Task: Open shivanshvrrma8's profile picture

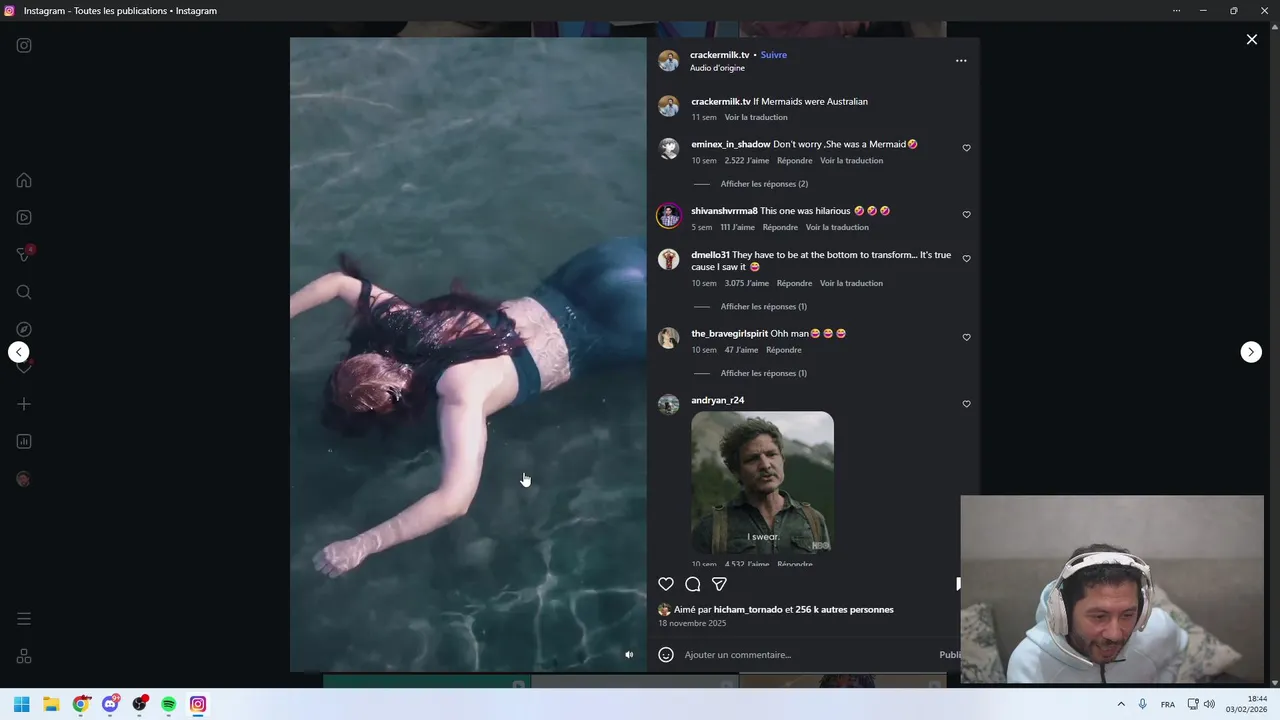Action: (669, 215)
